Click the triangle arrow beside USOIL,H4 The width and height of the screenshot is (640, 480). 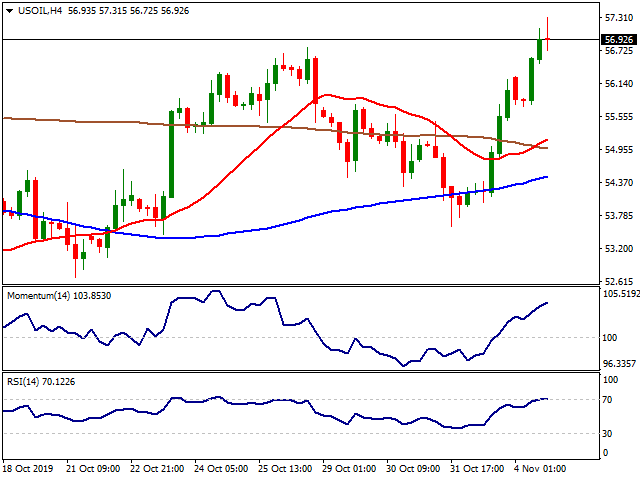9,11
